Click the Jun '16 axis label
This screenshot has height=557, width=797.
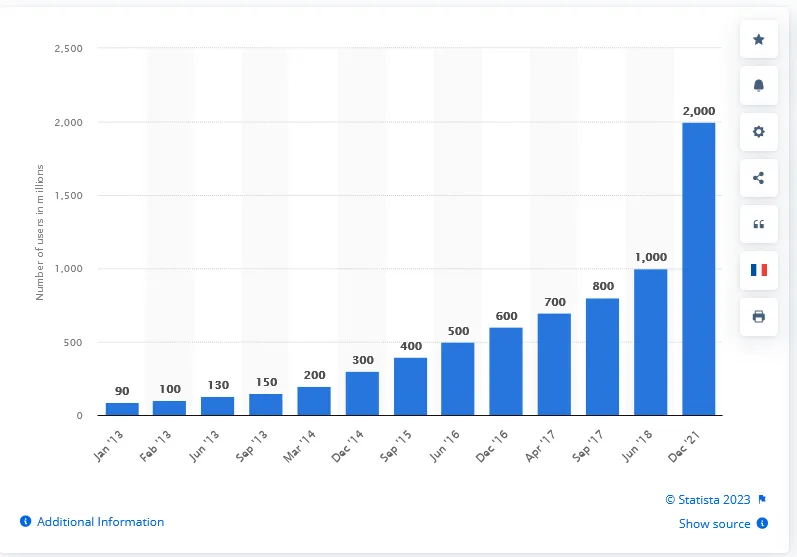click(x=444, y=446)
